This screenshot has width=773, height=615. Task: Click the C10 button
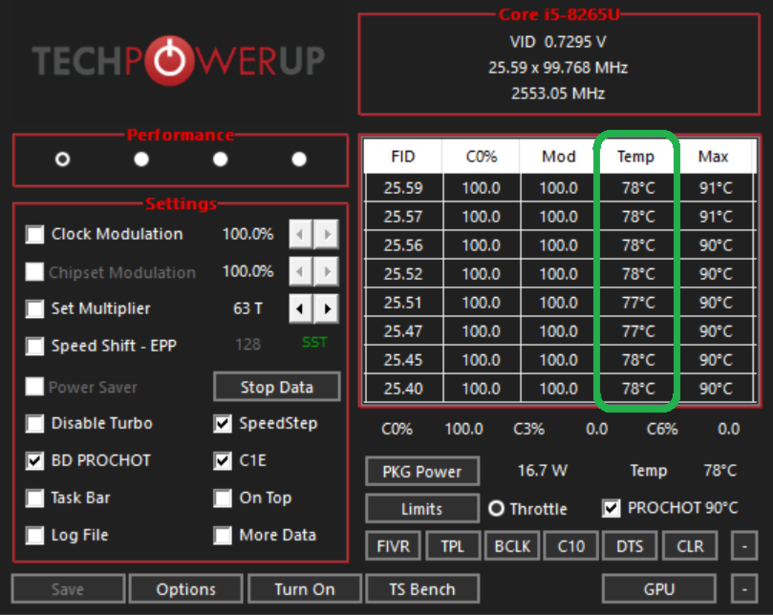pyautogui.click(x=571, y=546)
